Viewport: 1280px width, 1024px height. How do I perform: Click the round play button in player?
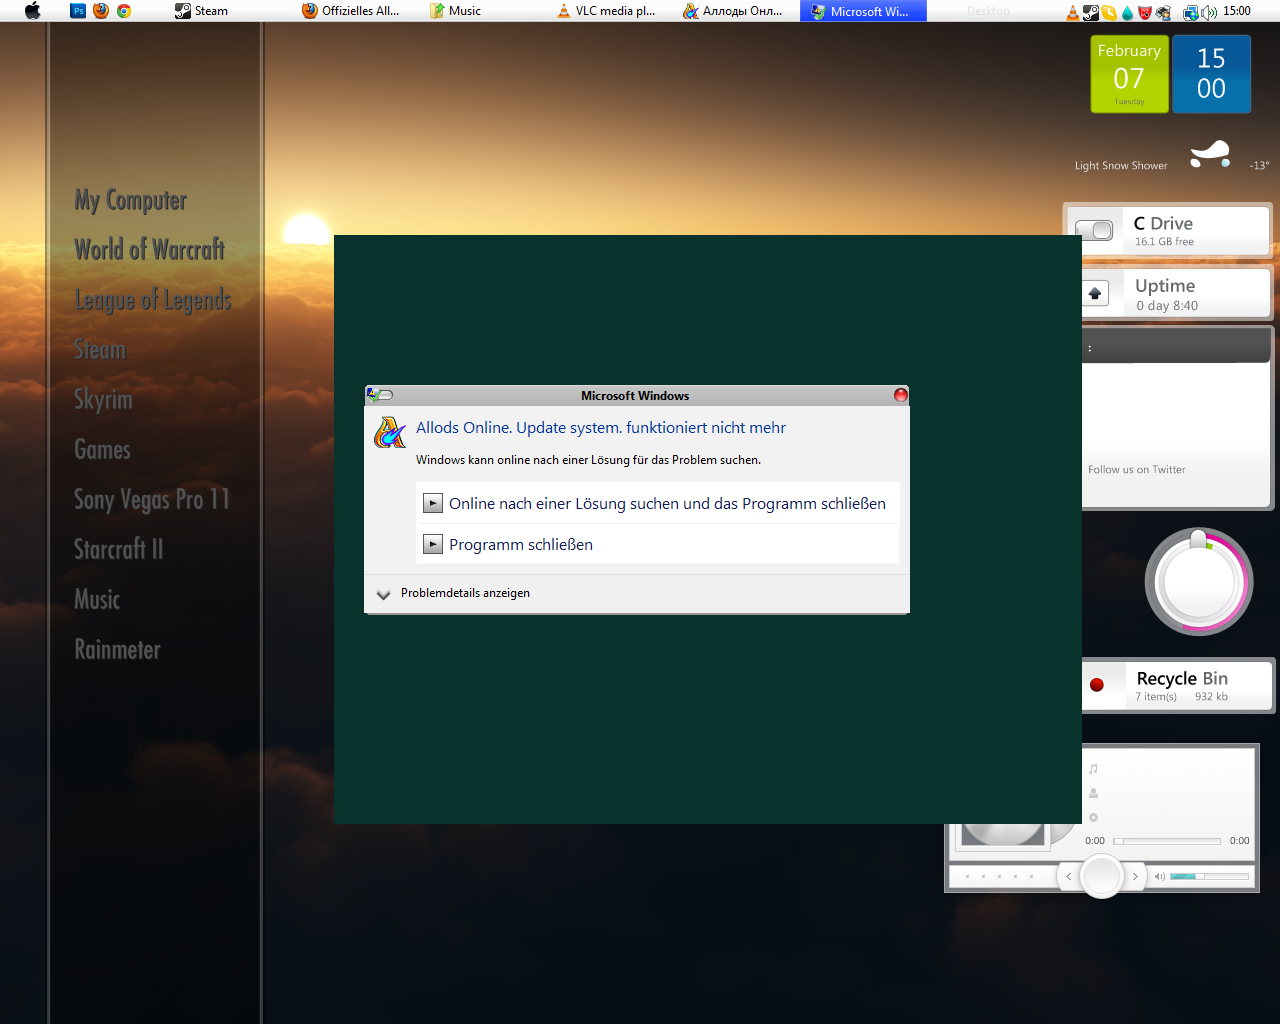pyautogui.click(x=1102, y=876)
